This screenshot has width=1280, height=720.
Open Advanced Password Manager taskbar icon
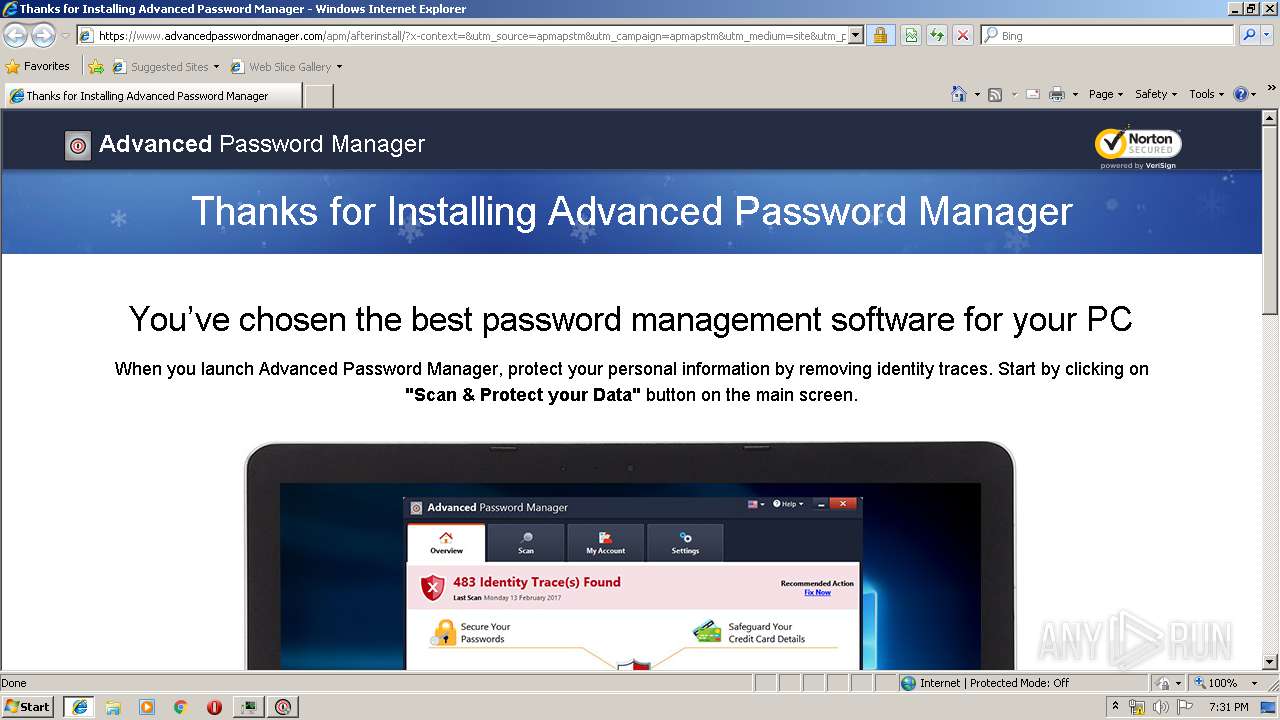(x=283, y=707)
